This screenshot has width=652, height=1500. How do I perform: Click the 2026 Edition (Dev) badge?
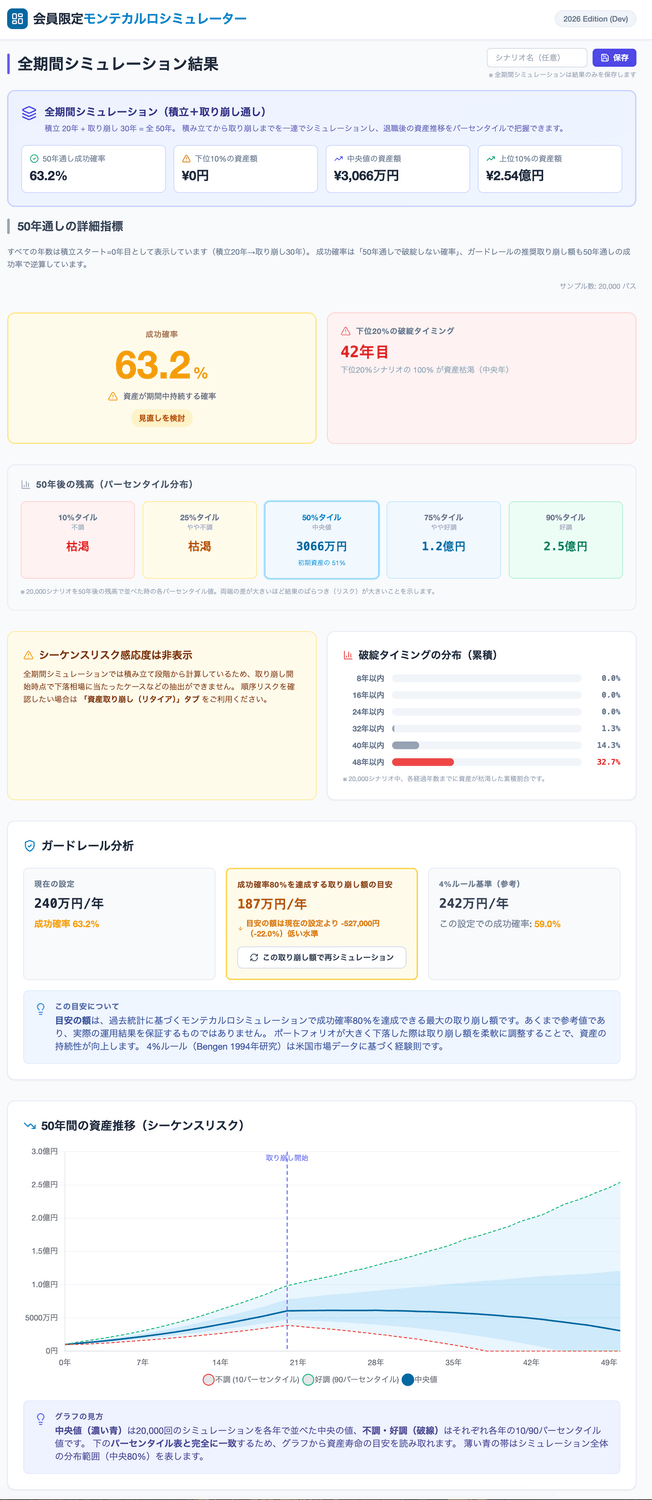pos(595,19)
